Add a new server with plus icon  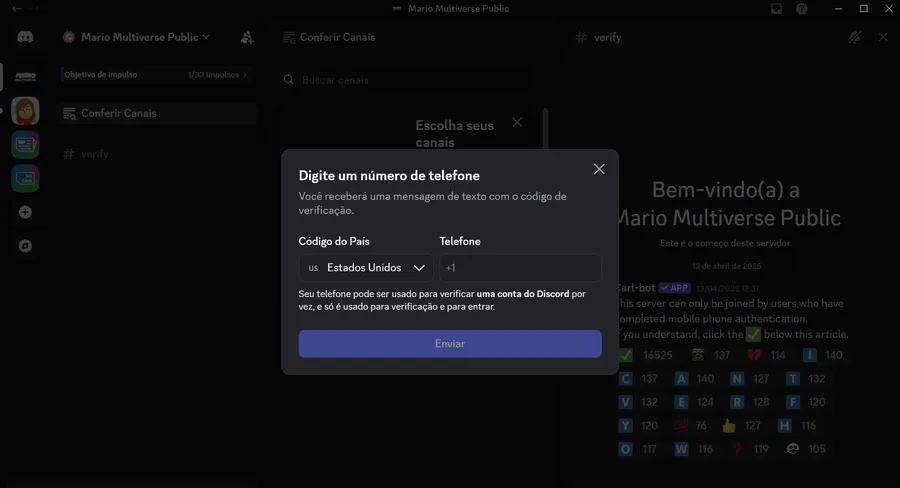[x=25, y=212]
